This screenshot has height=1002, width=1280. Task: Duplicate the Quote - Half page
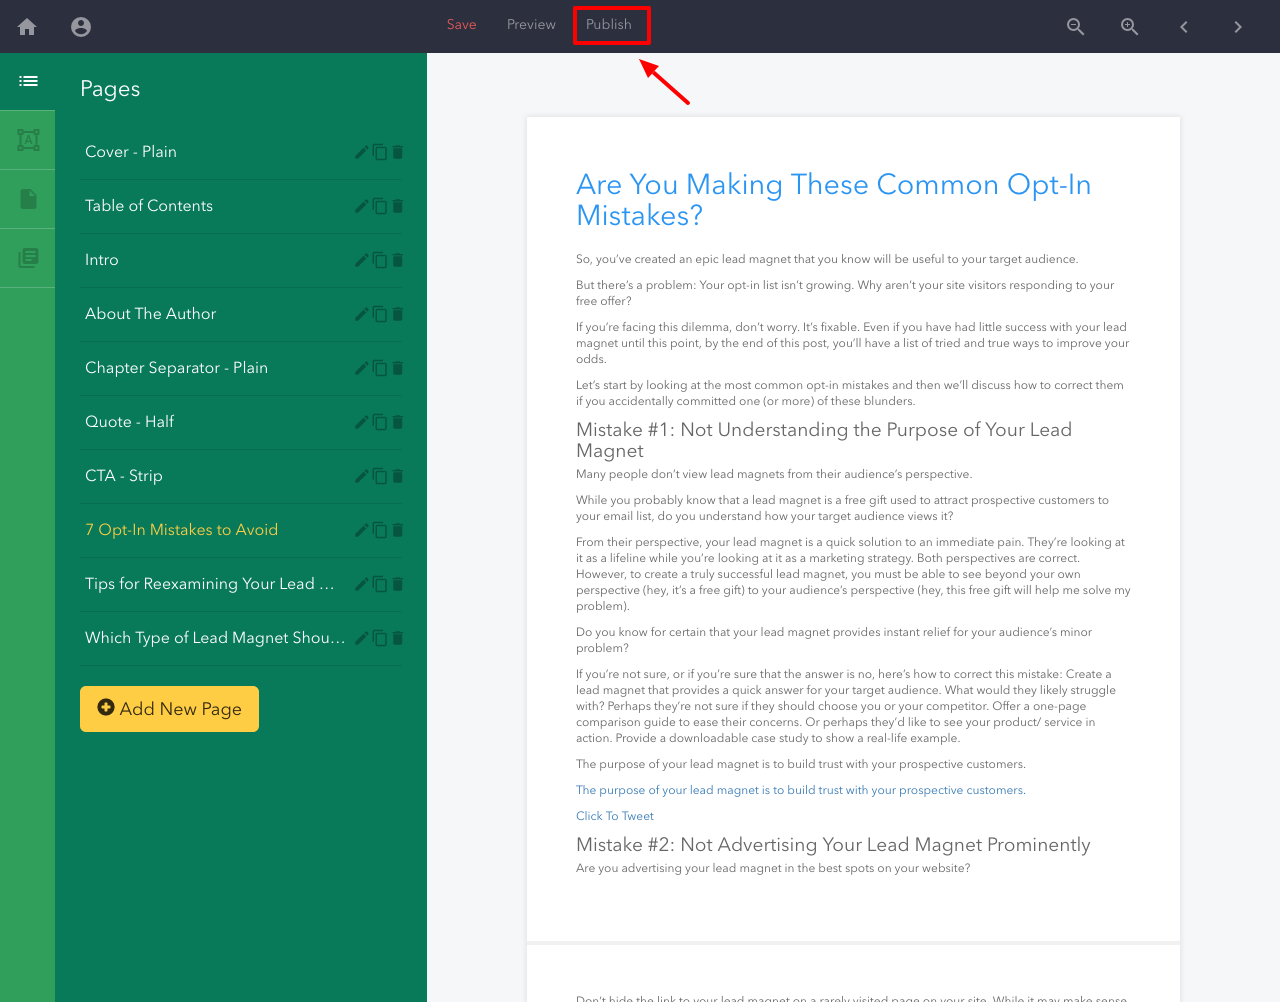point(380,422)
